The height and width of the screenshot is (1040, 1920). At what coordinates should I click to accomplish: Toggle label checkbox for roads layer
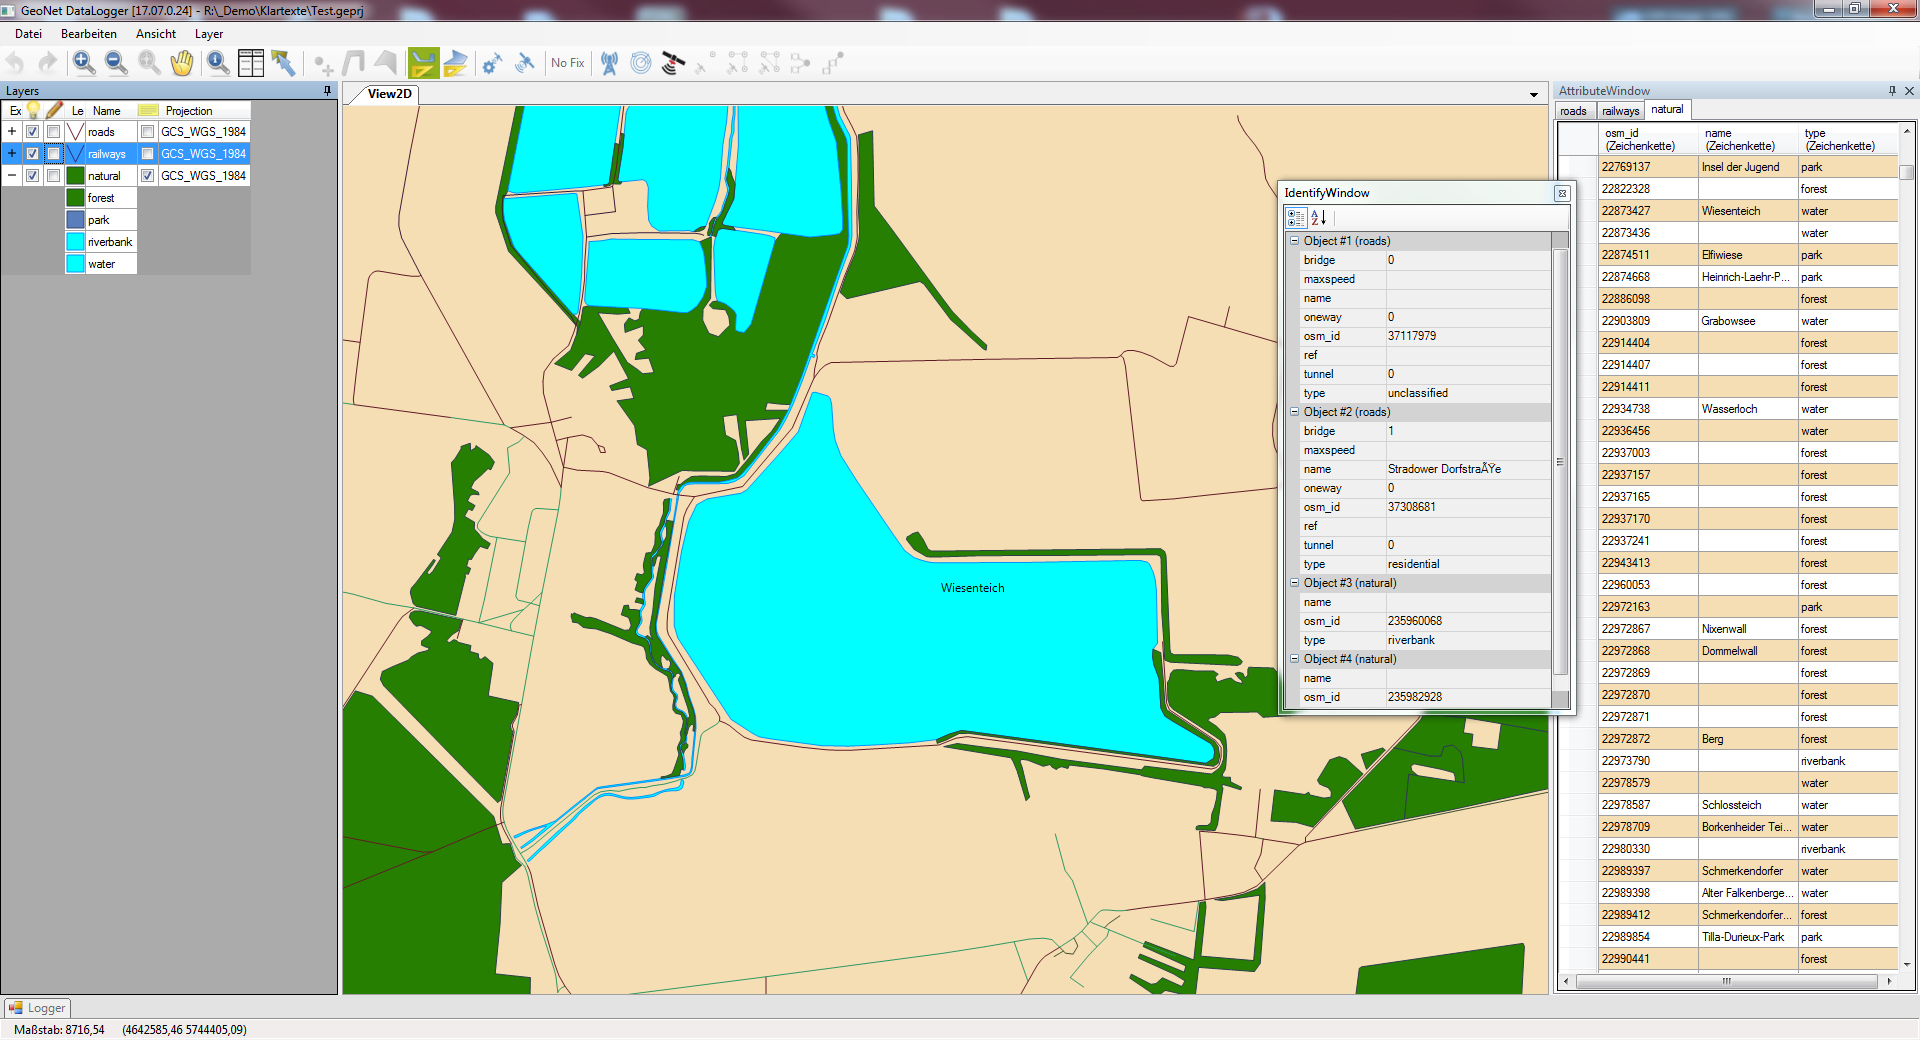click(x=148, y=132)
